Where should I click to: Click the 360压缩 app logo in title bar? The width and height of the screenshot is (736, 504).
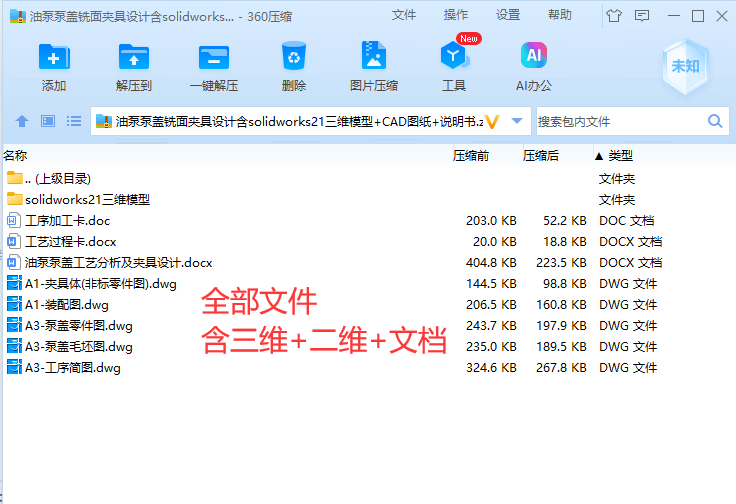[18, 16]
